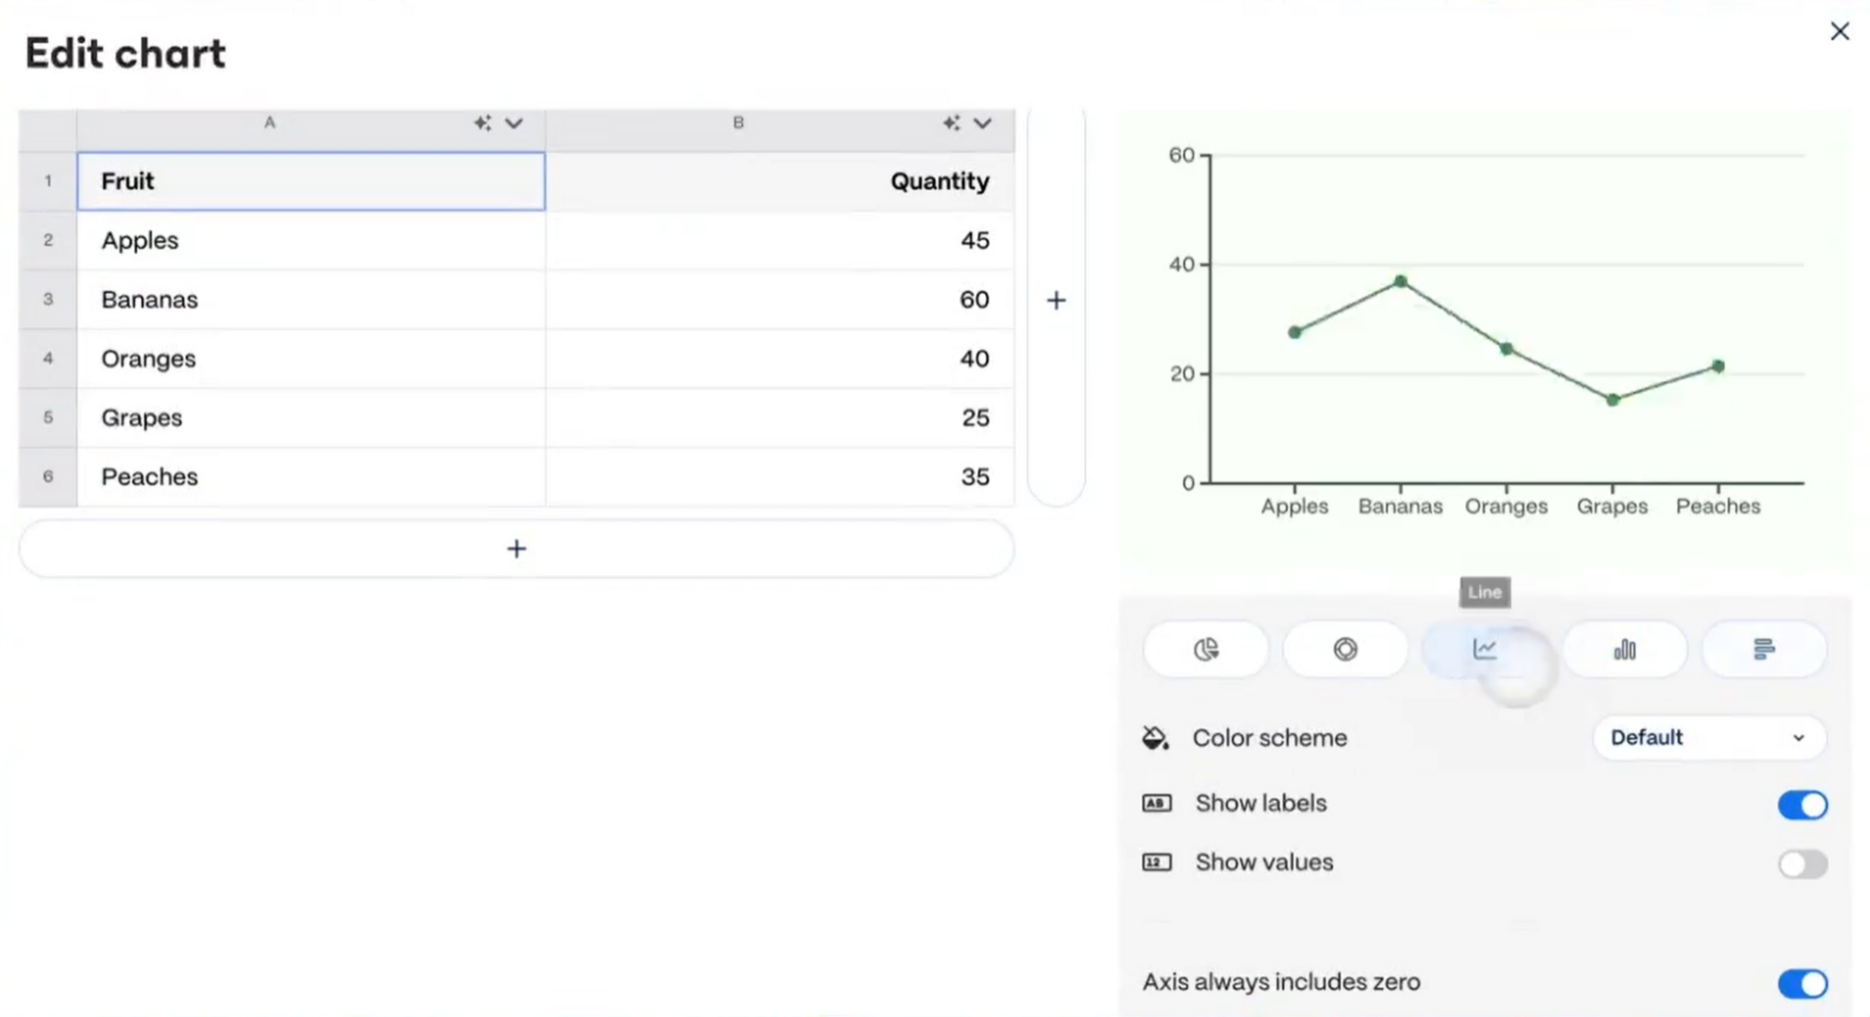The image size is (1870, 1017).
Task: Select the vertical bar chart icon
Action: [x=1624, y=649]
